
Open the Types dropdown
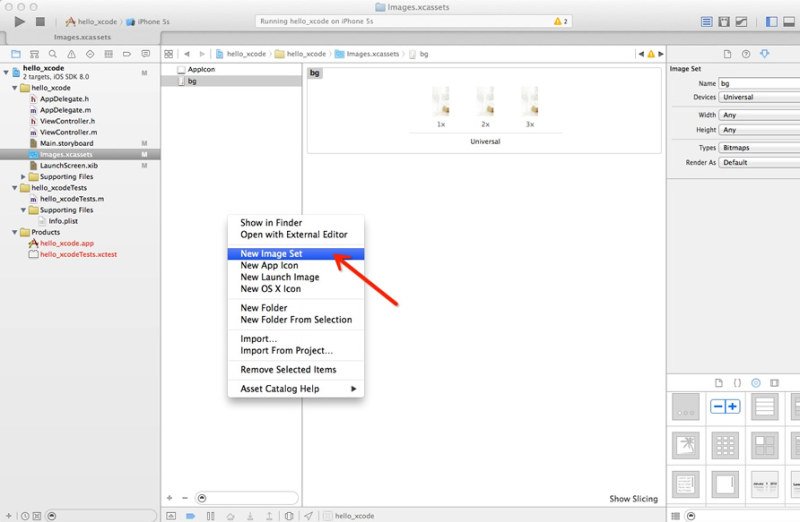[759, 147]
